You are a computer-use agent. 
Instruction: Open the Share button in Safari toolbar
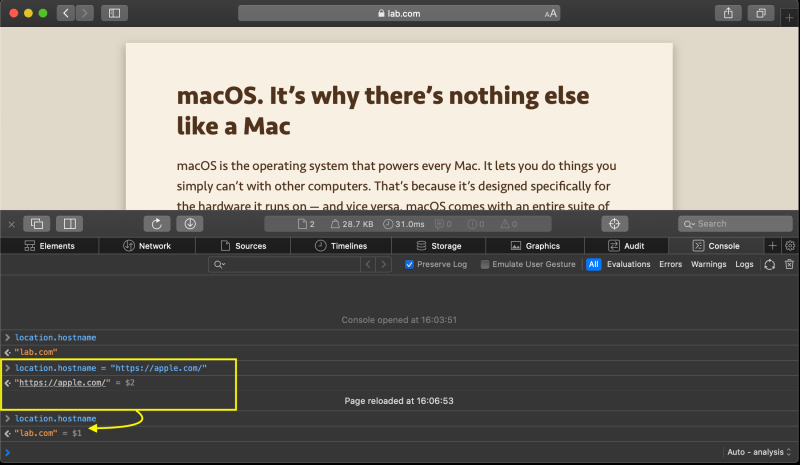point(728,13)
